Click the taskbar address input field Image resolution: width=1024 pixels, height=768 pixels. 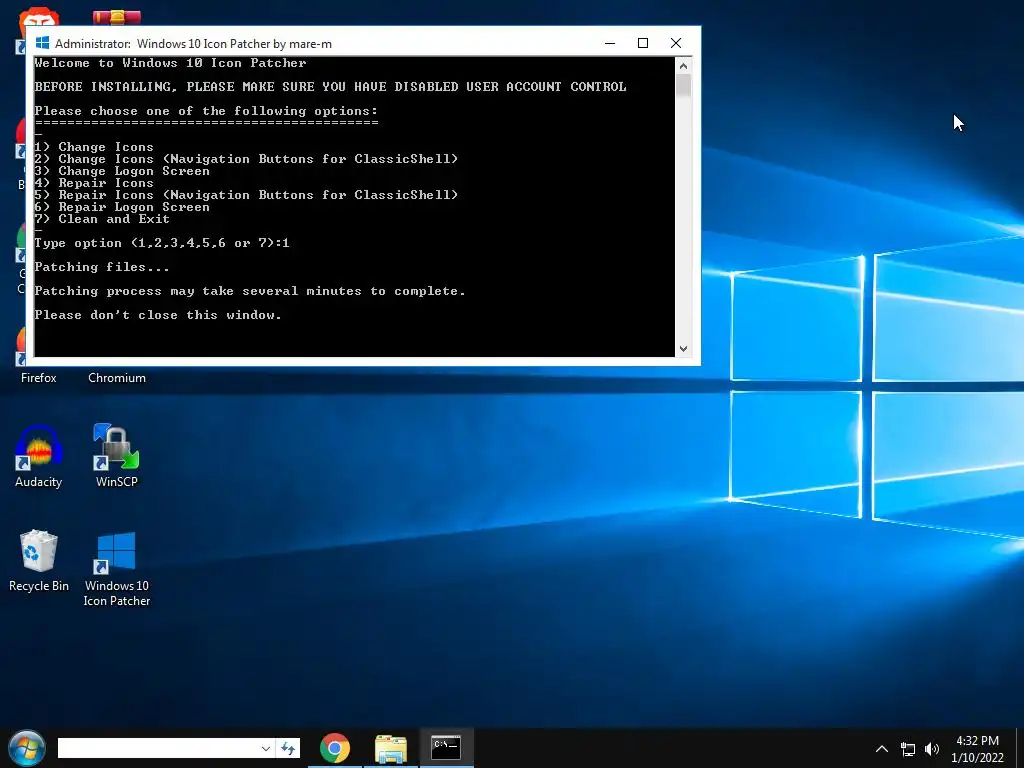pos(157,748)
